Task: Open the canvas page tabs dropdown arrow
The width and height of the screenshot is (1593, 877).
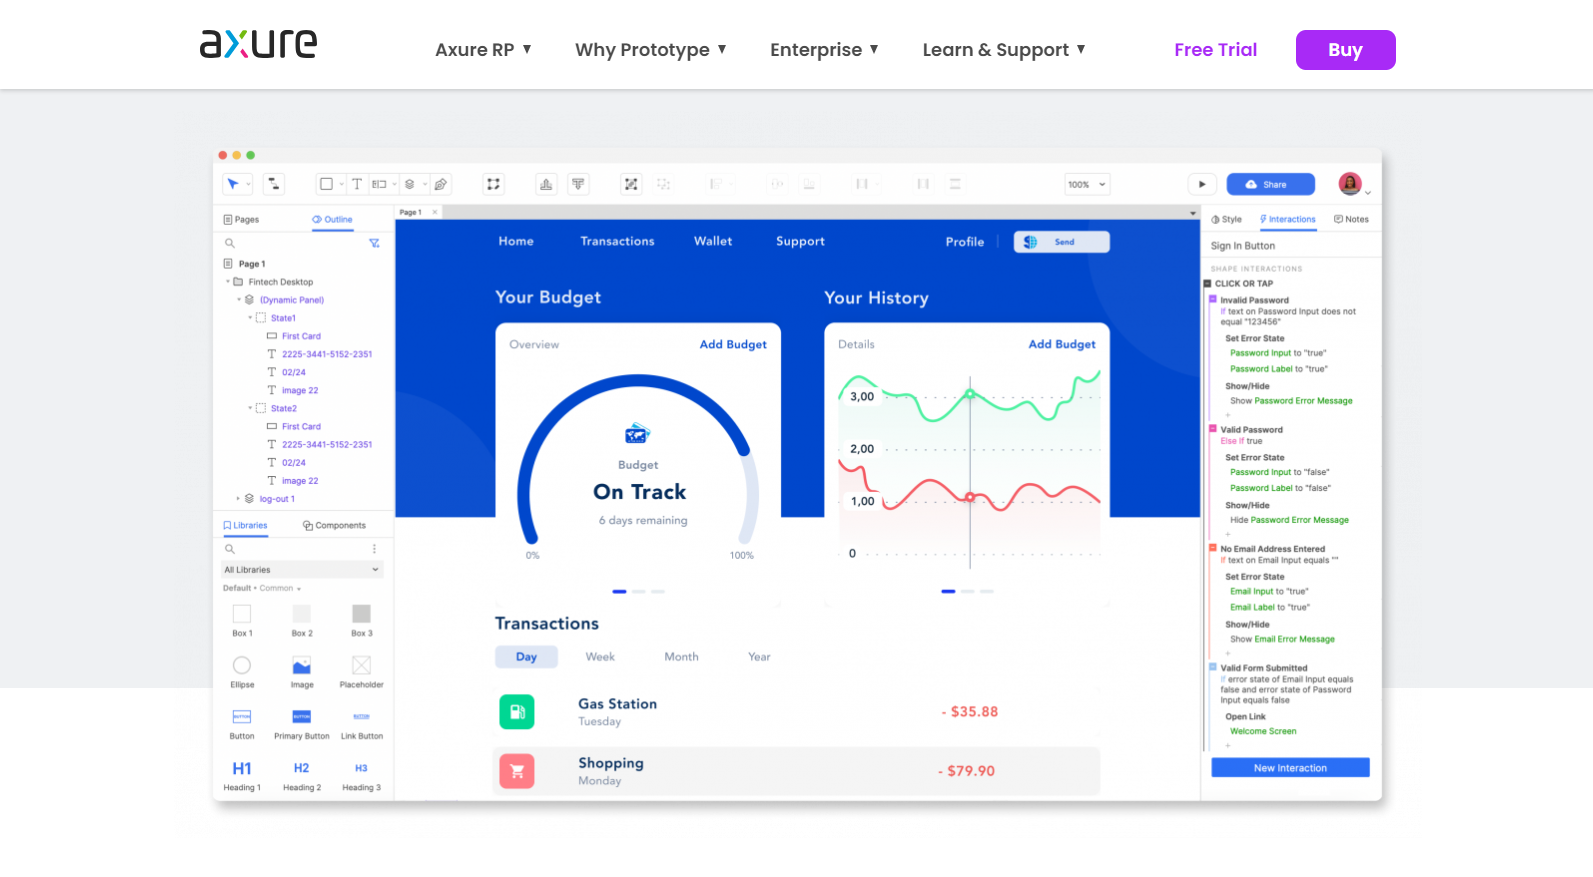Action: 1192,213
